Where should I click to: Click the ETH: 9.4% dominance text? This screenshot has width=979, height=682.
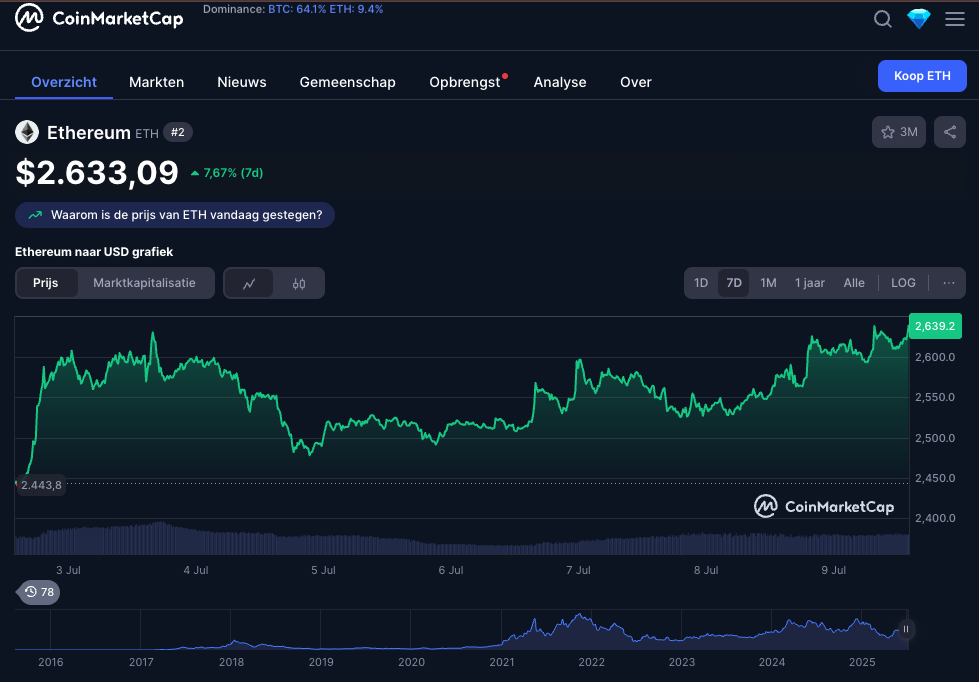tap(355, 9)
